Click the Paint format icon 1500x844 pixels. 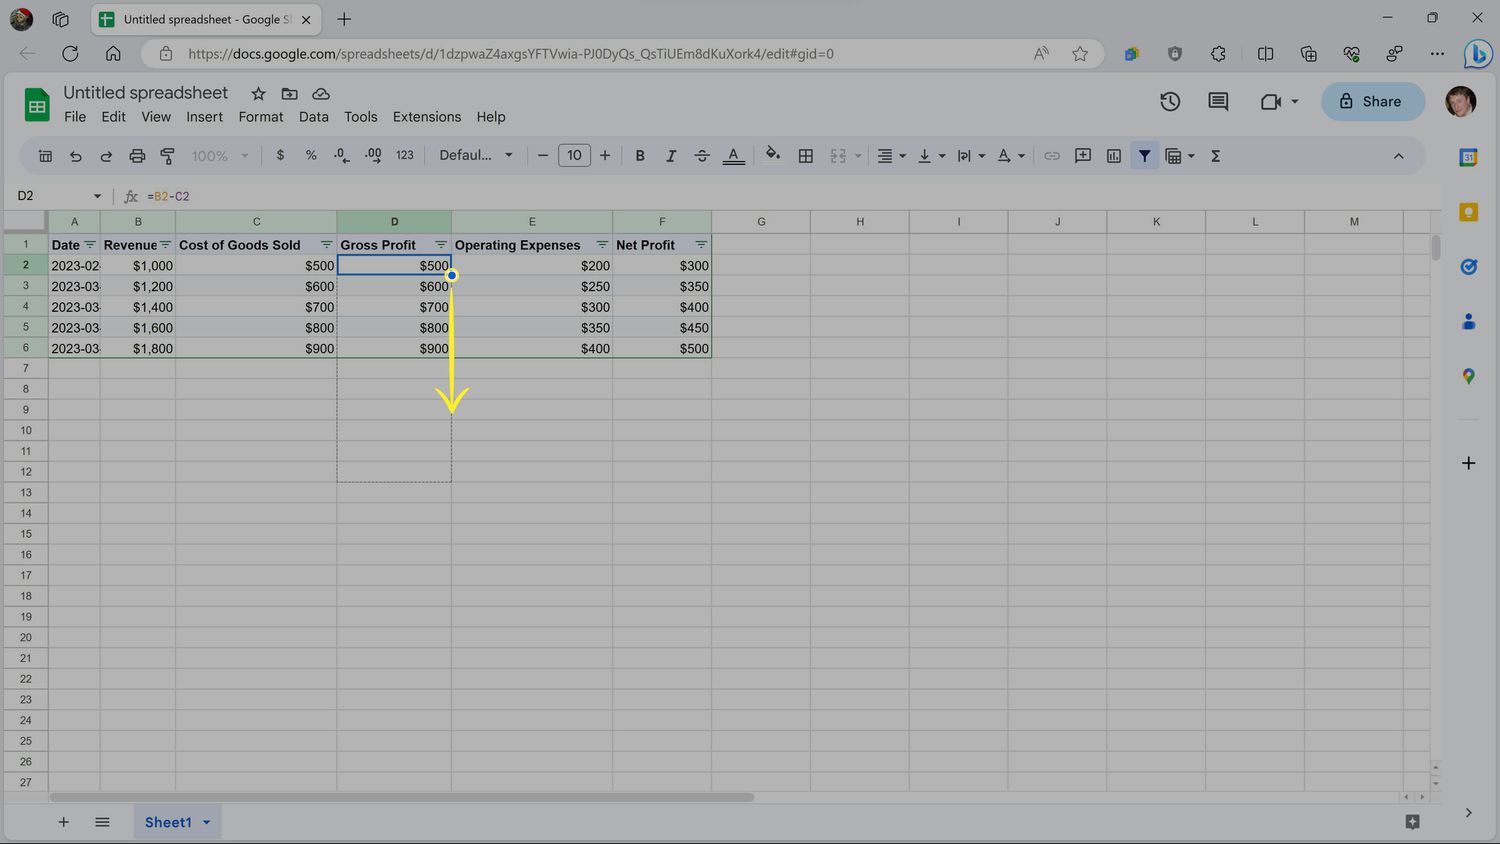click(168, 156)
